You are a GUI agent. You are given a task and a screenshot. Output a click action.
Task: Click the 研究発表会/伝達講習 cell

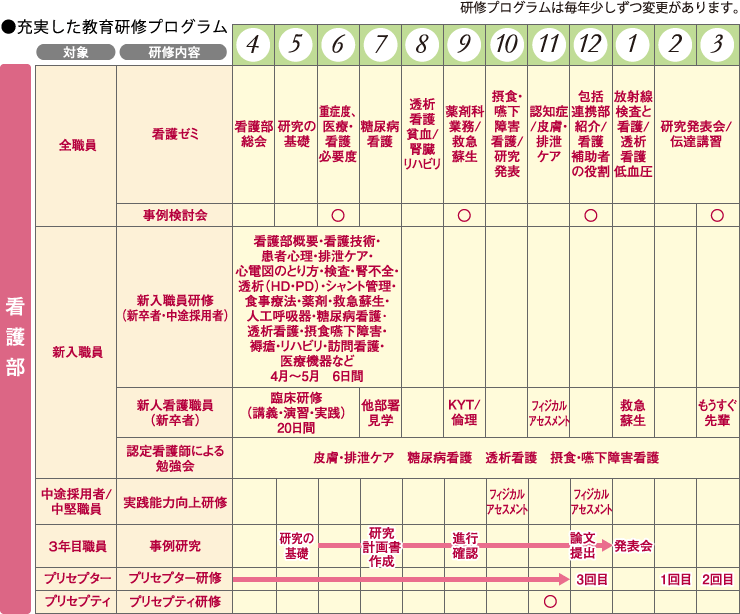(x=696, y=134)
